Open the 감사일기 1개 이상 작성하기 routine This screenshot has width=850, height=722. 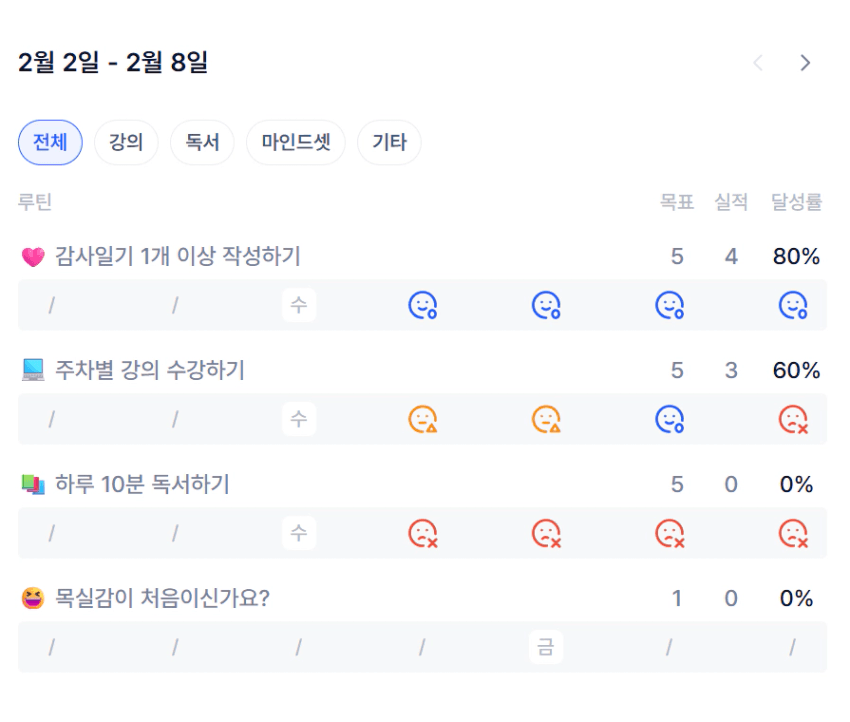(178, 257)
